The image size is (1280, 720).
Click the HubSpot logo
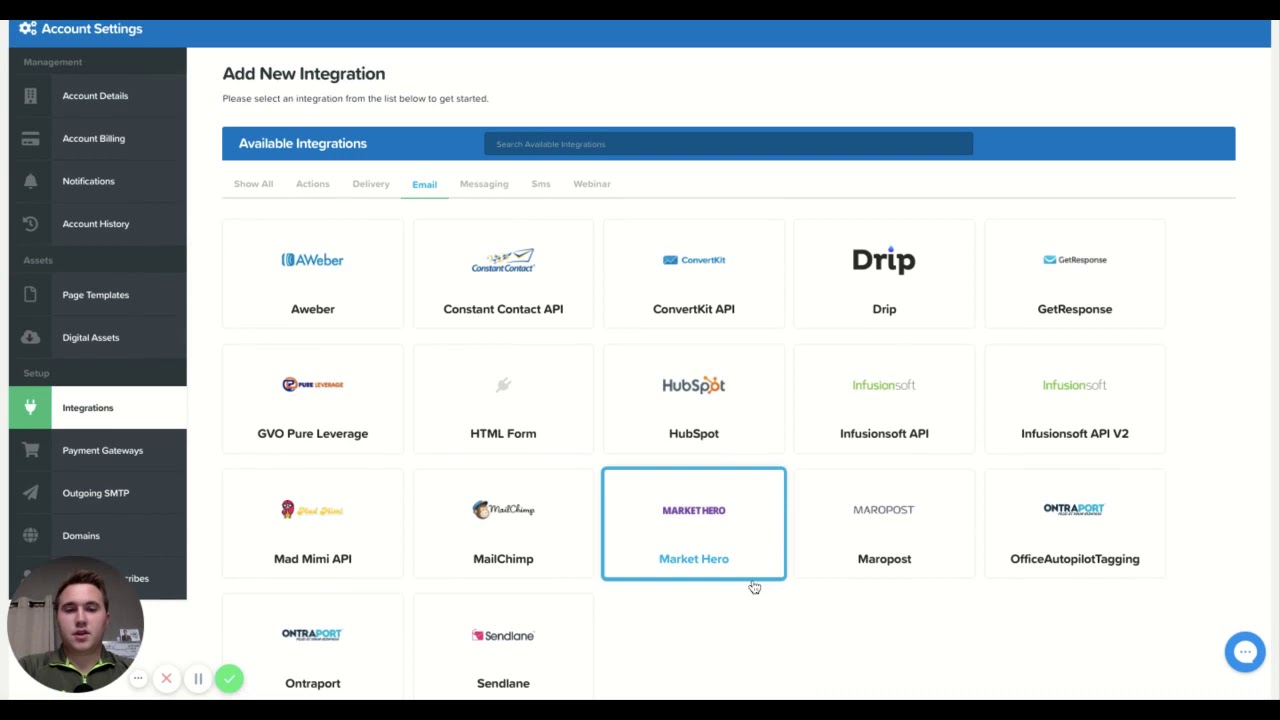pyautogui.click(x=694, y=385)
